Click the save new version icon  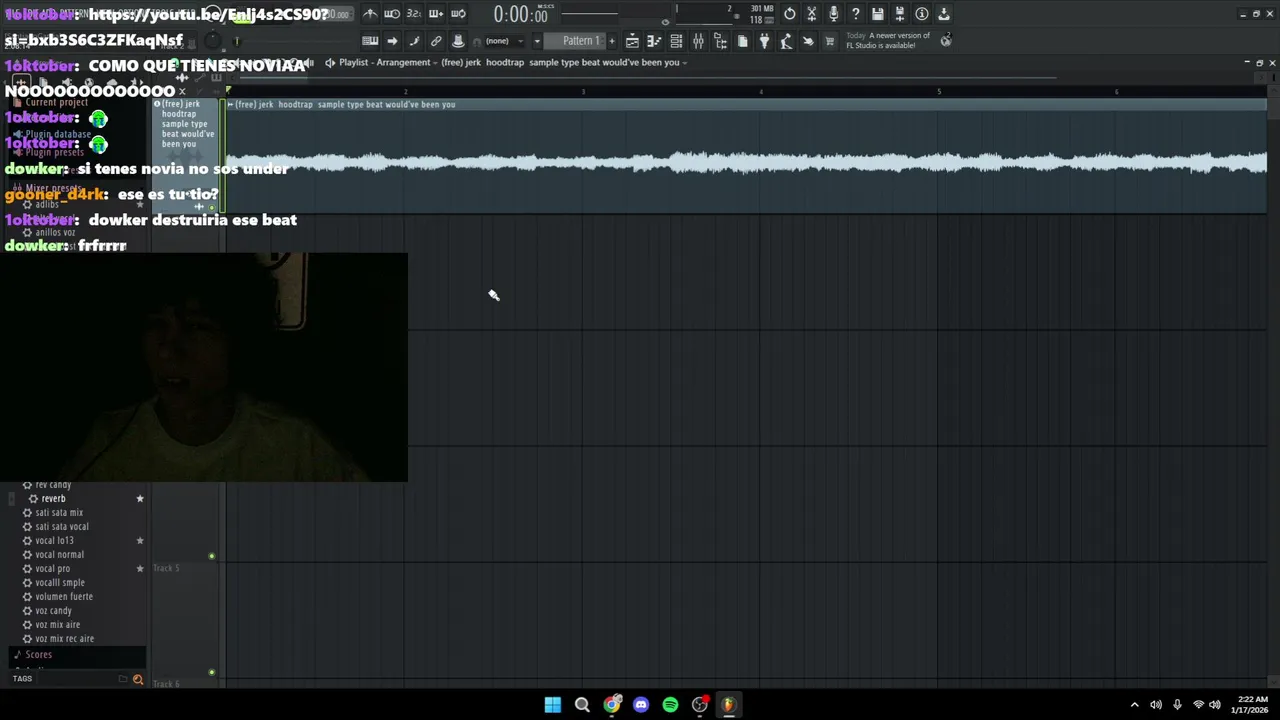click(900, 14)
